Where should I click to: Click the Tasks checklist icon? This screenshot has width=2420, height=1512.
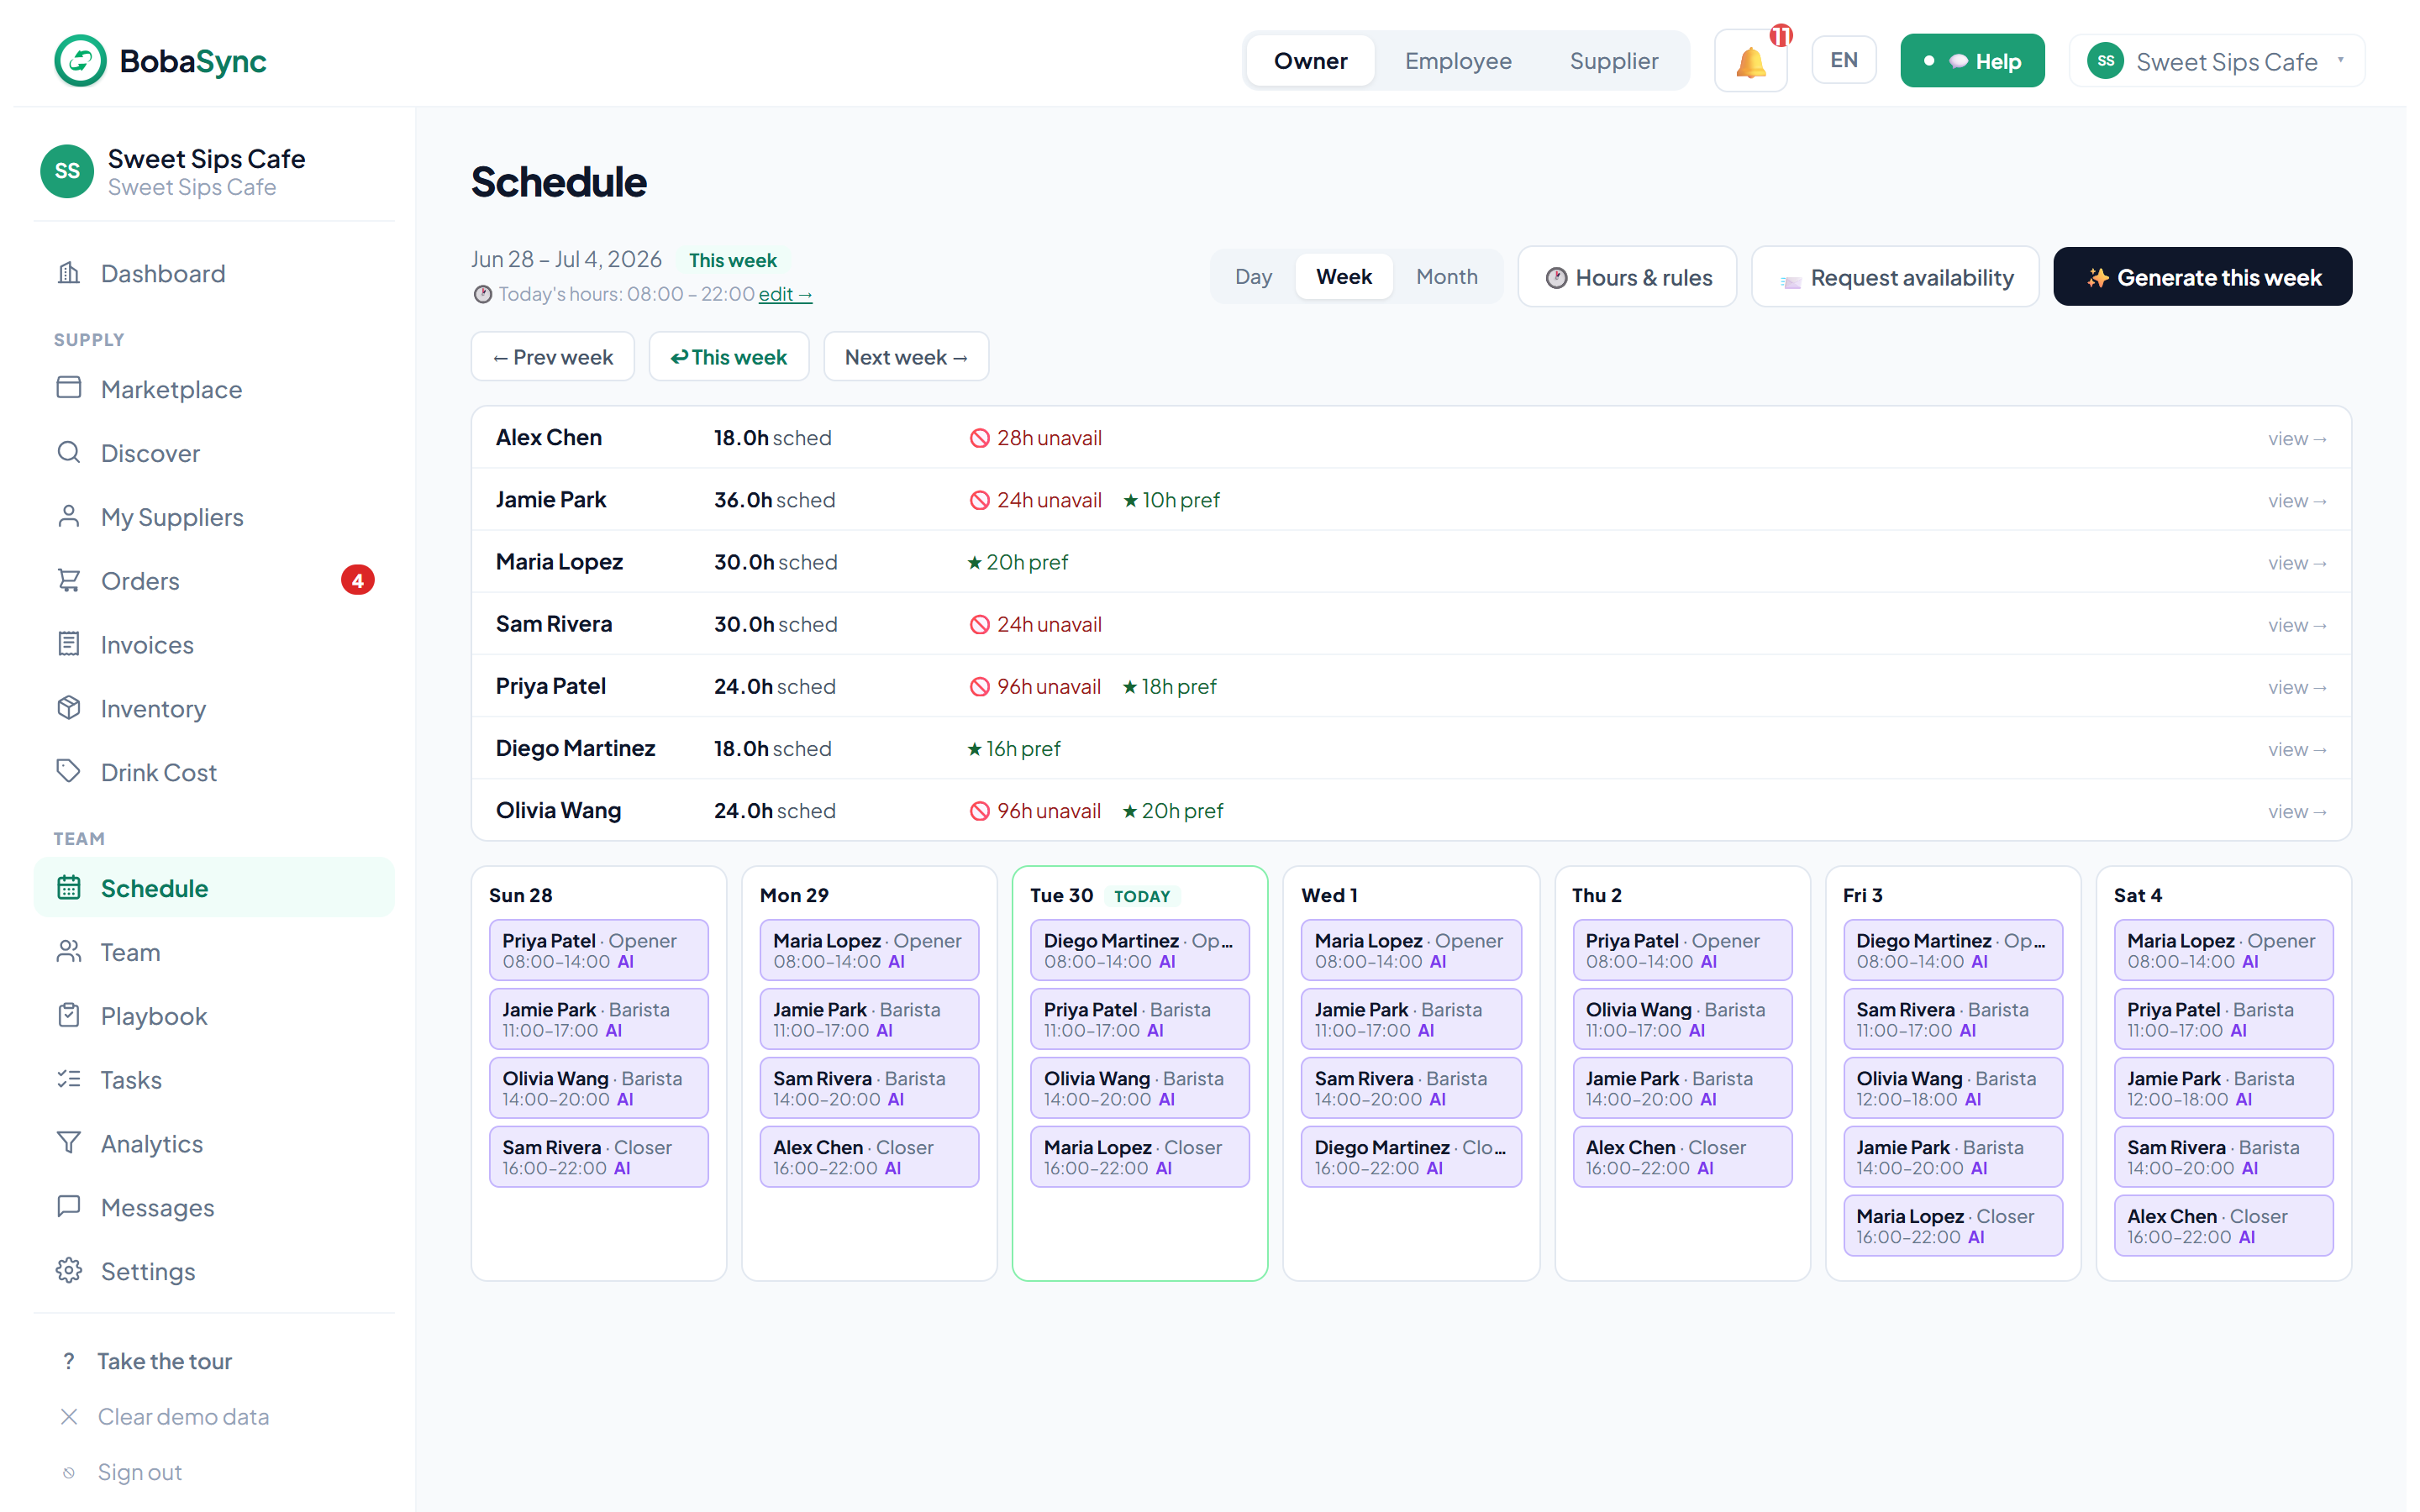[x=69, y=1079]
